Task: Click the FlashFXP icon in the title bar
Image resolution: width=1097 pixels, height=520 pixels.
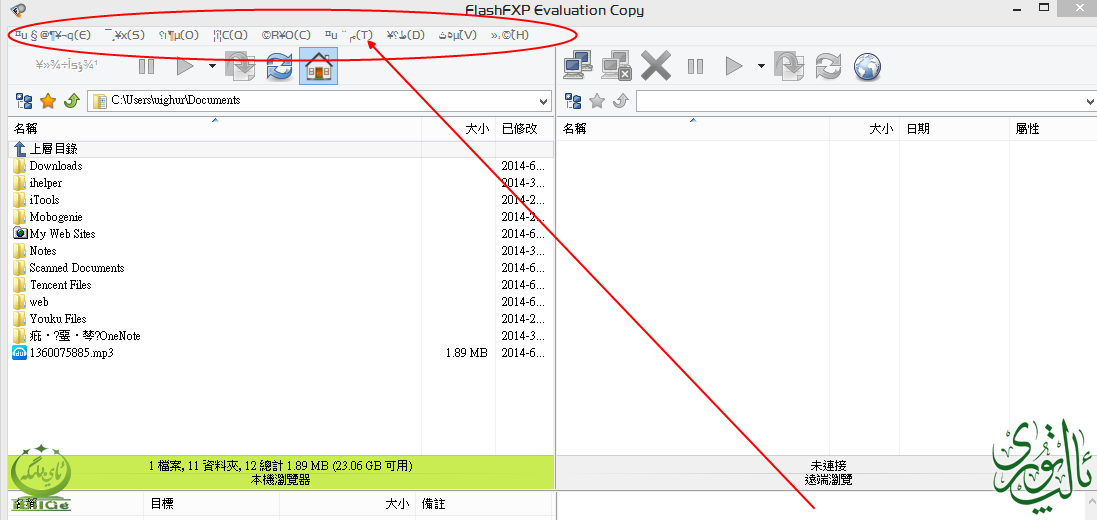Action: pyautogui.click(x=19, y=10)
